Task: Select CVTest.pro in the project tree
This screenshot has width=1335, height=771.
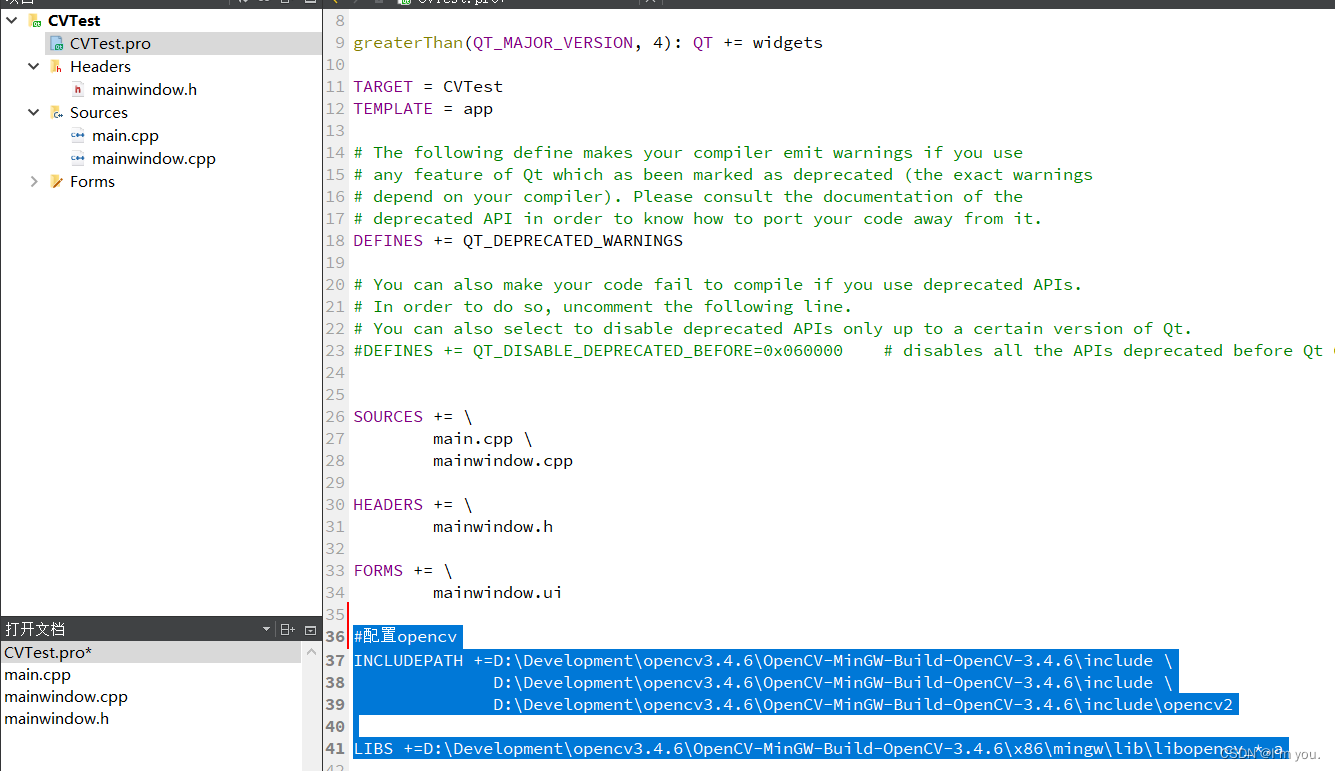Action: pos(110,44)
